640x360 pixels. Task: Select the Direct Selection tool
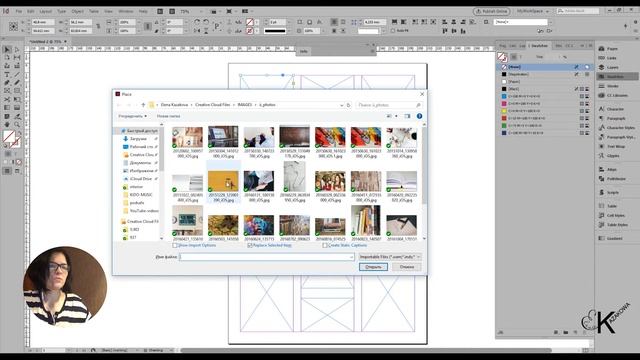(x=17, y=49)
